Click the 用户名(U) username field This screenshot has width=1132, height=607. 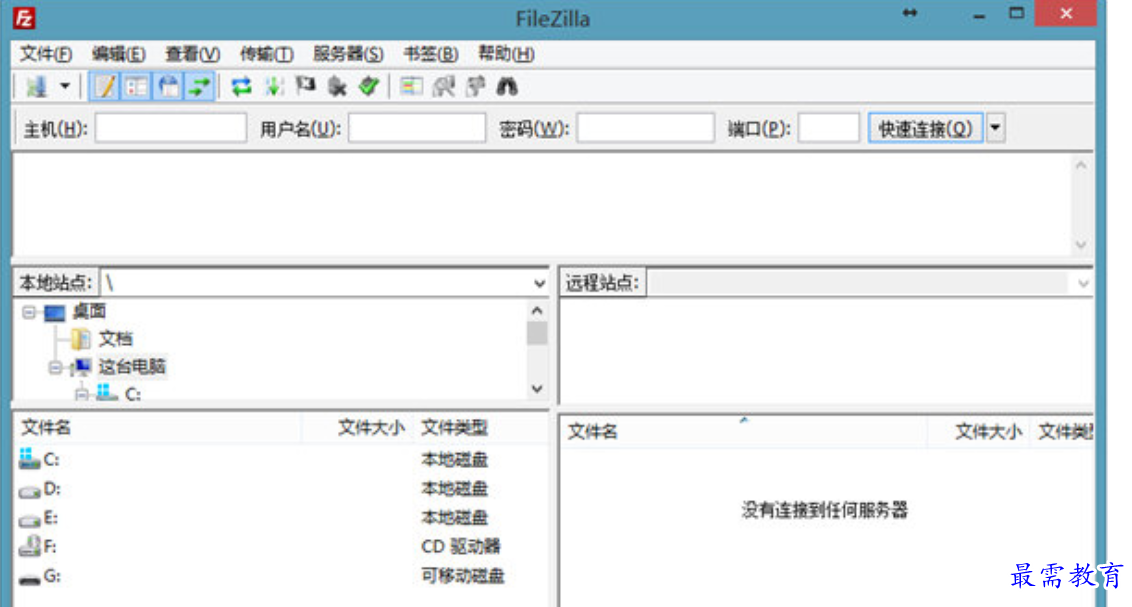tap(417, 128)
